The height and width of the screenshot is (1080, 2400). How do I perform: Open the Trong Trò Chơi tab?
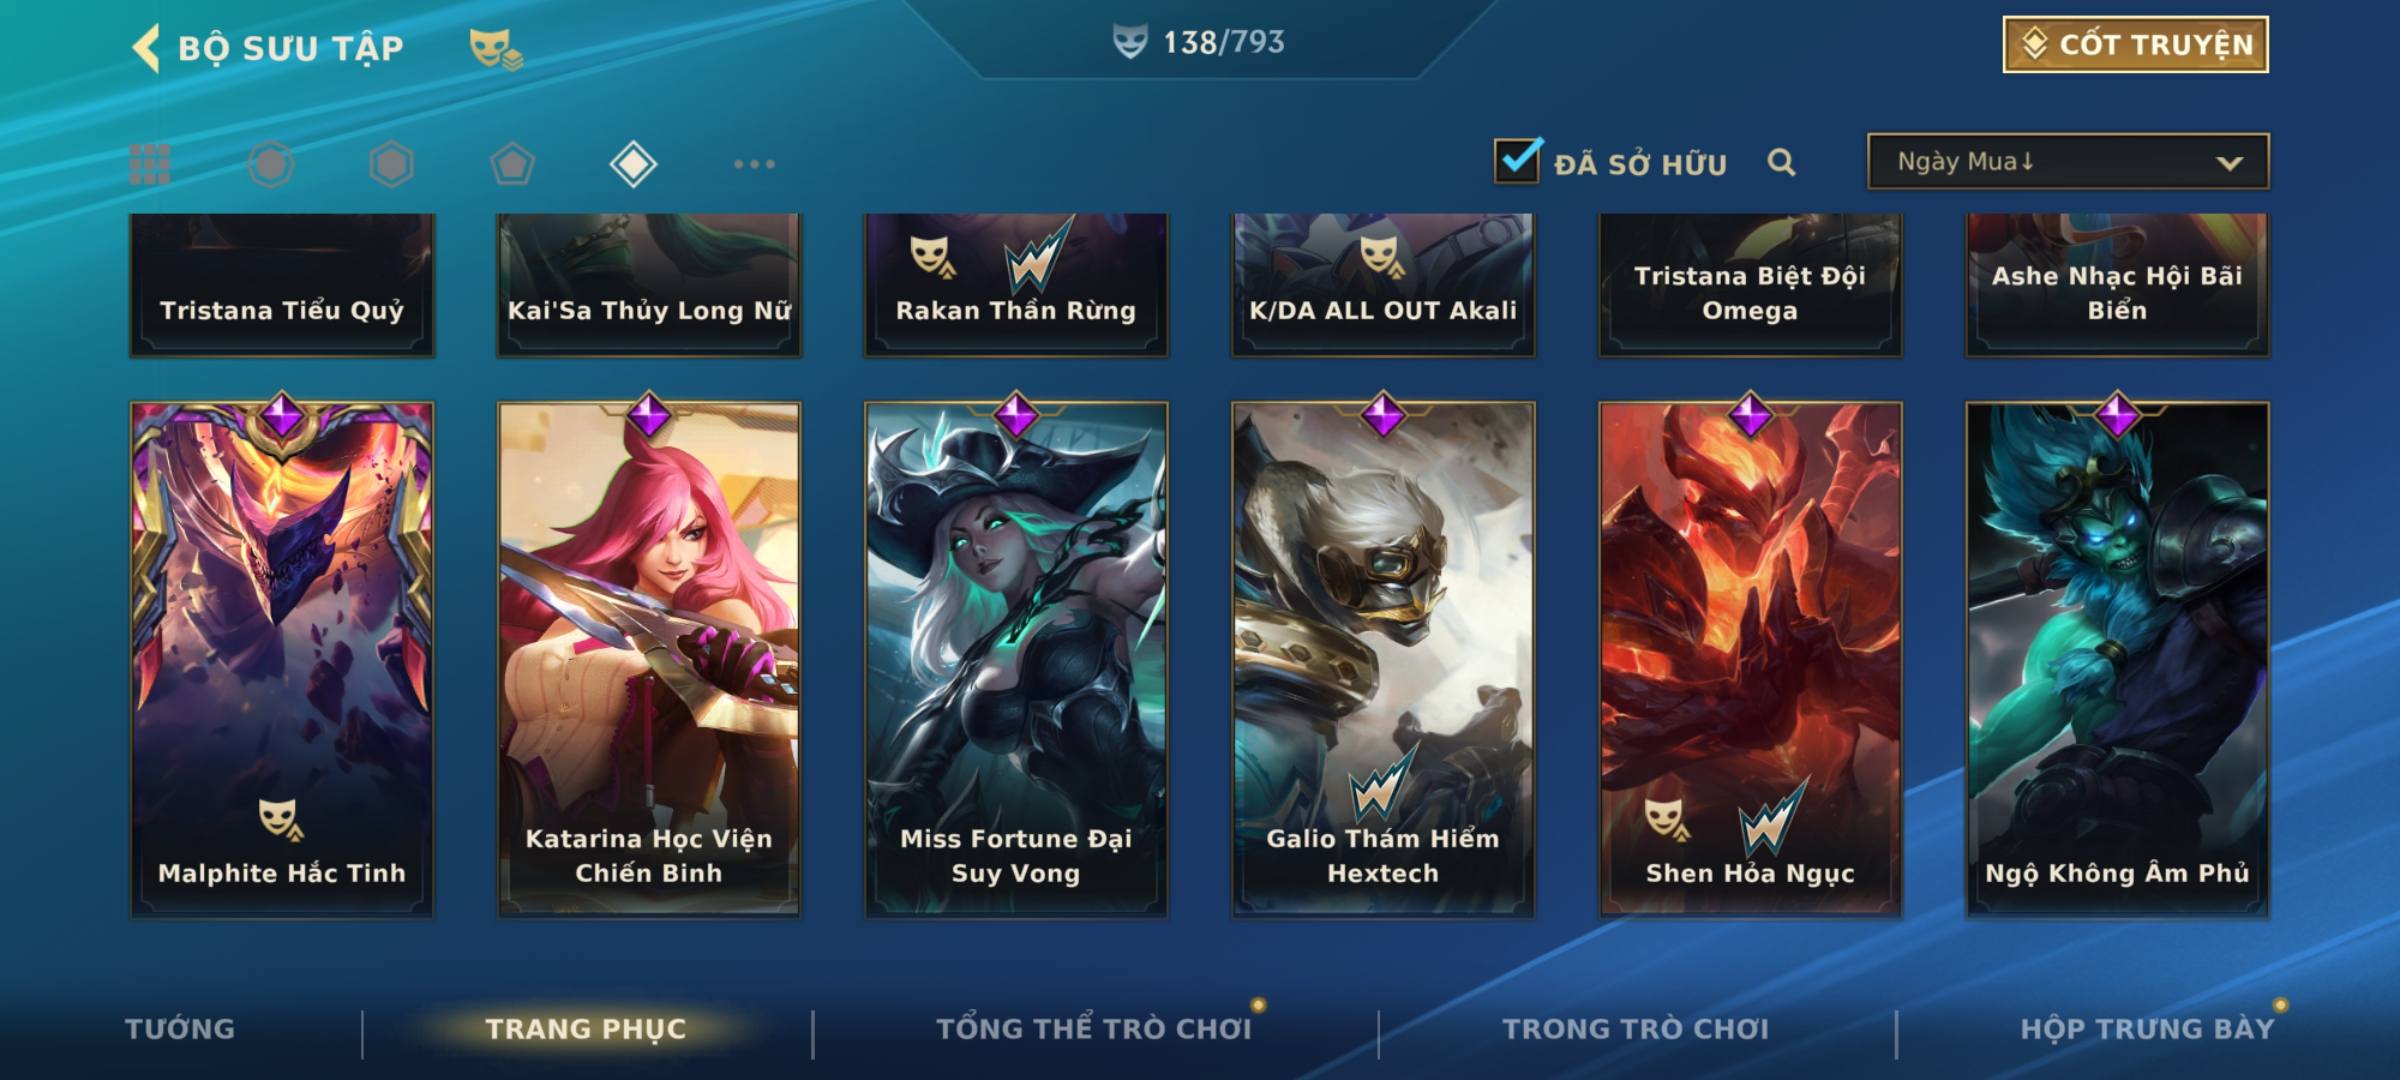point(1635,1029)
